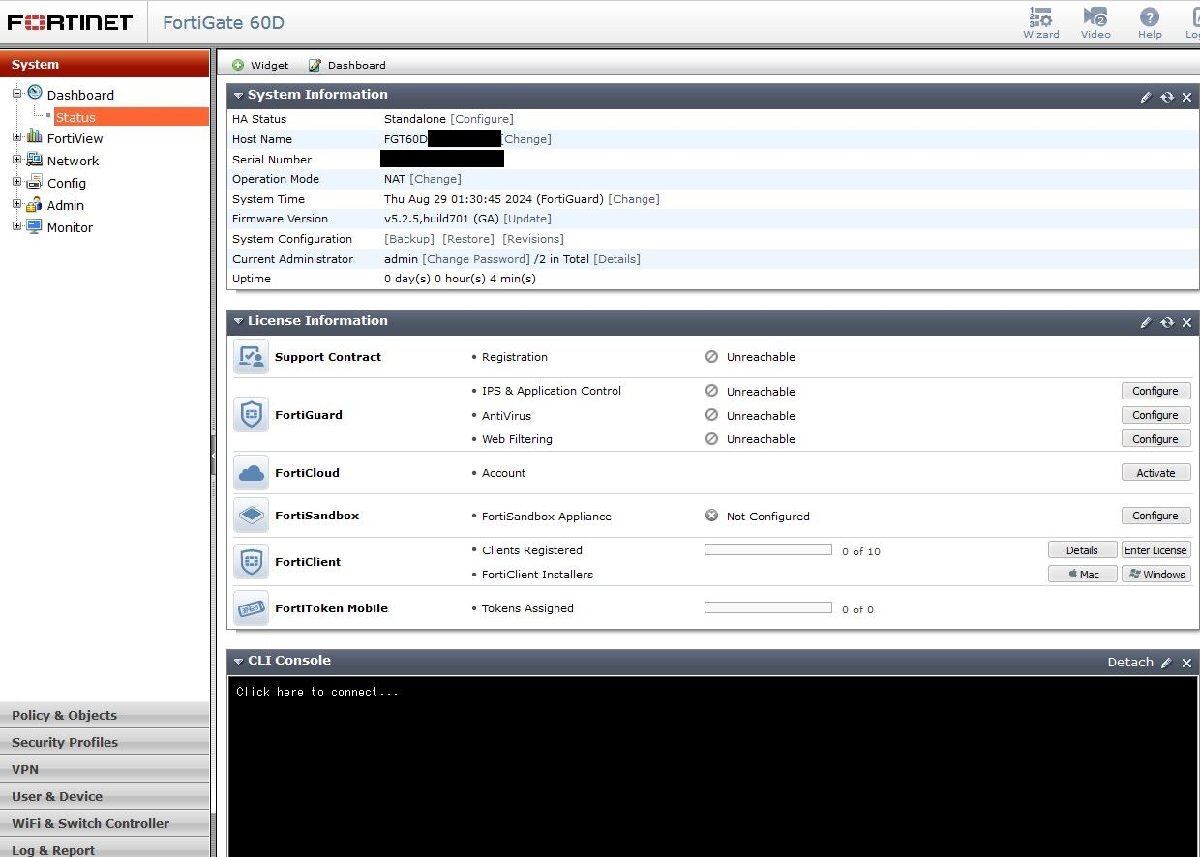Click Change Password link for admin
Image resolution: width=1200 pixels, height=857 pixels.
click(476, 259)
